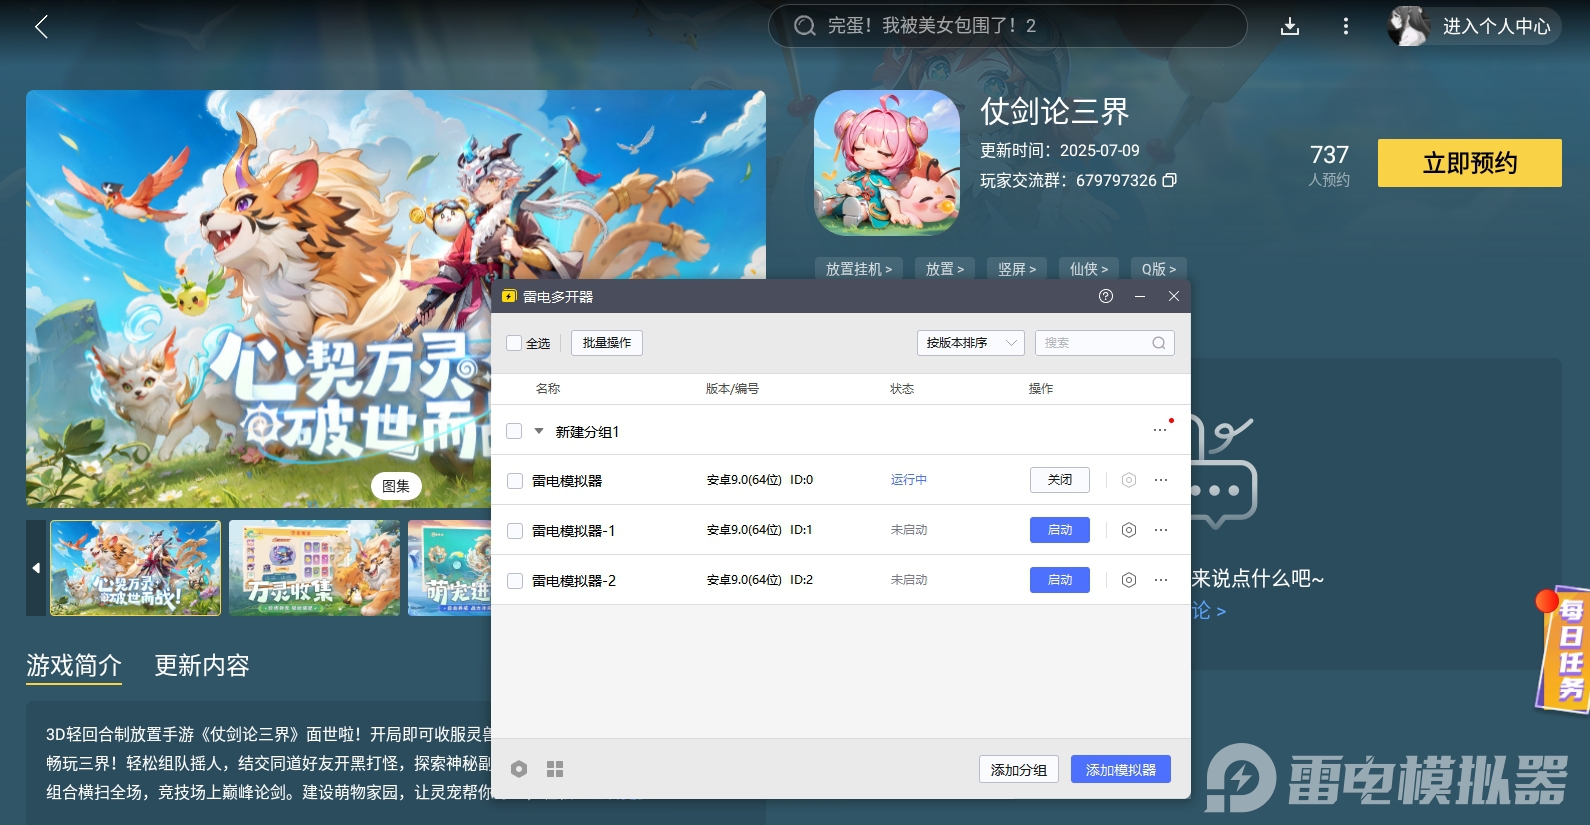1590x825 pixels.
Task: Click the 版本/编号 column header
Action: click(732, 389)
